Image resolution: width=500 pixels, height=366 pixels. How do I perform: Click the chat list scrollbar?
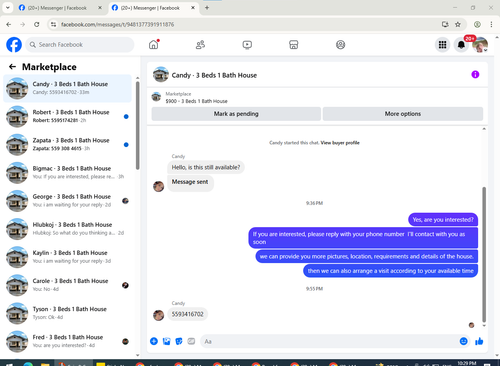(x=138, y=125)
